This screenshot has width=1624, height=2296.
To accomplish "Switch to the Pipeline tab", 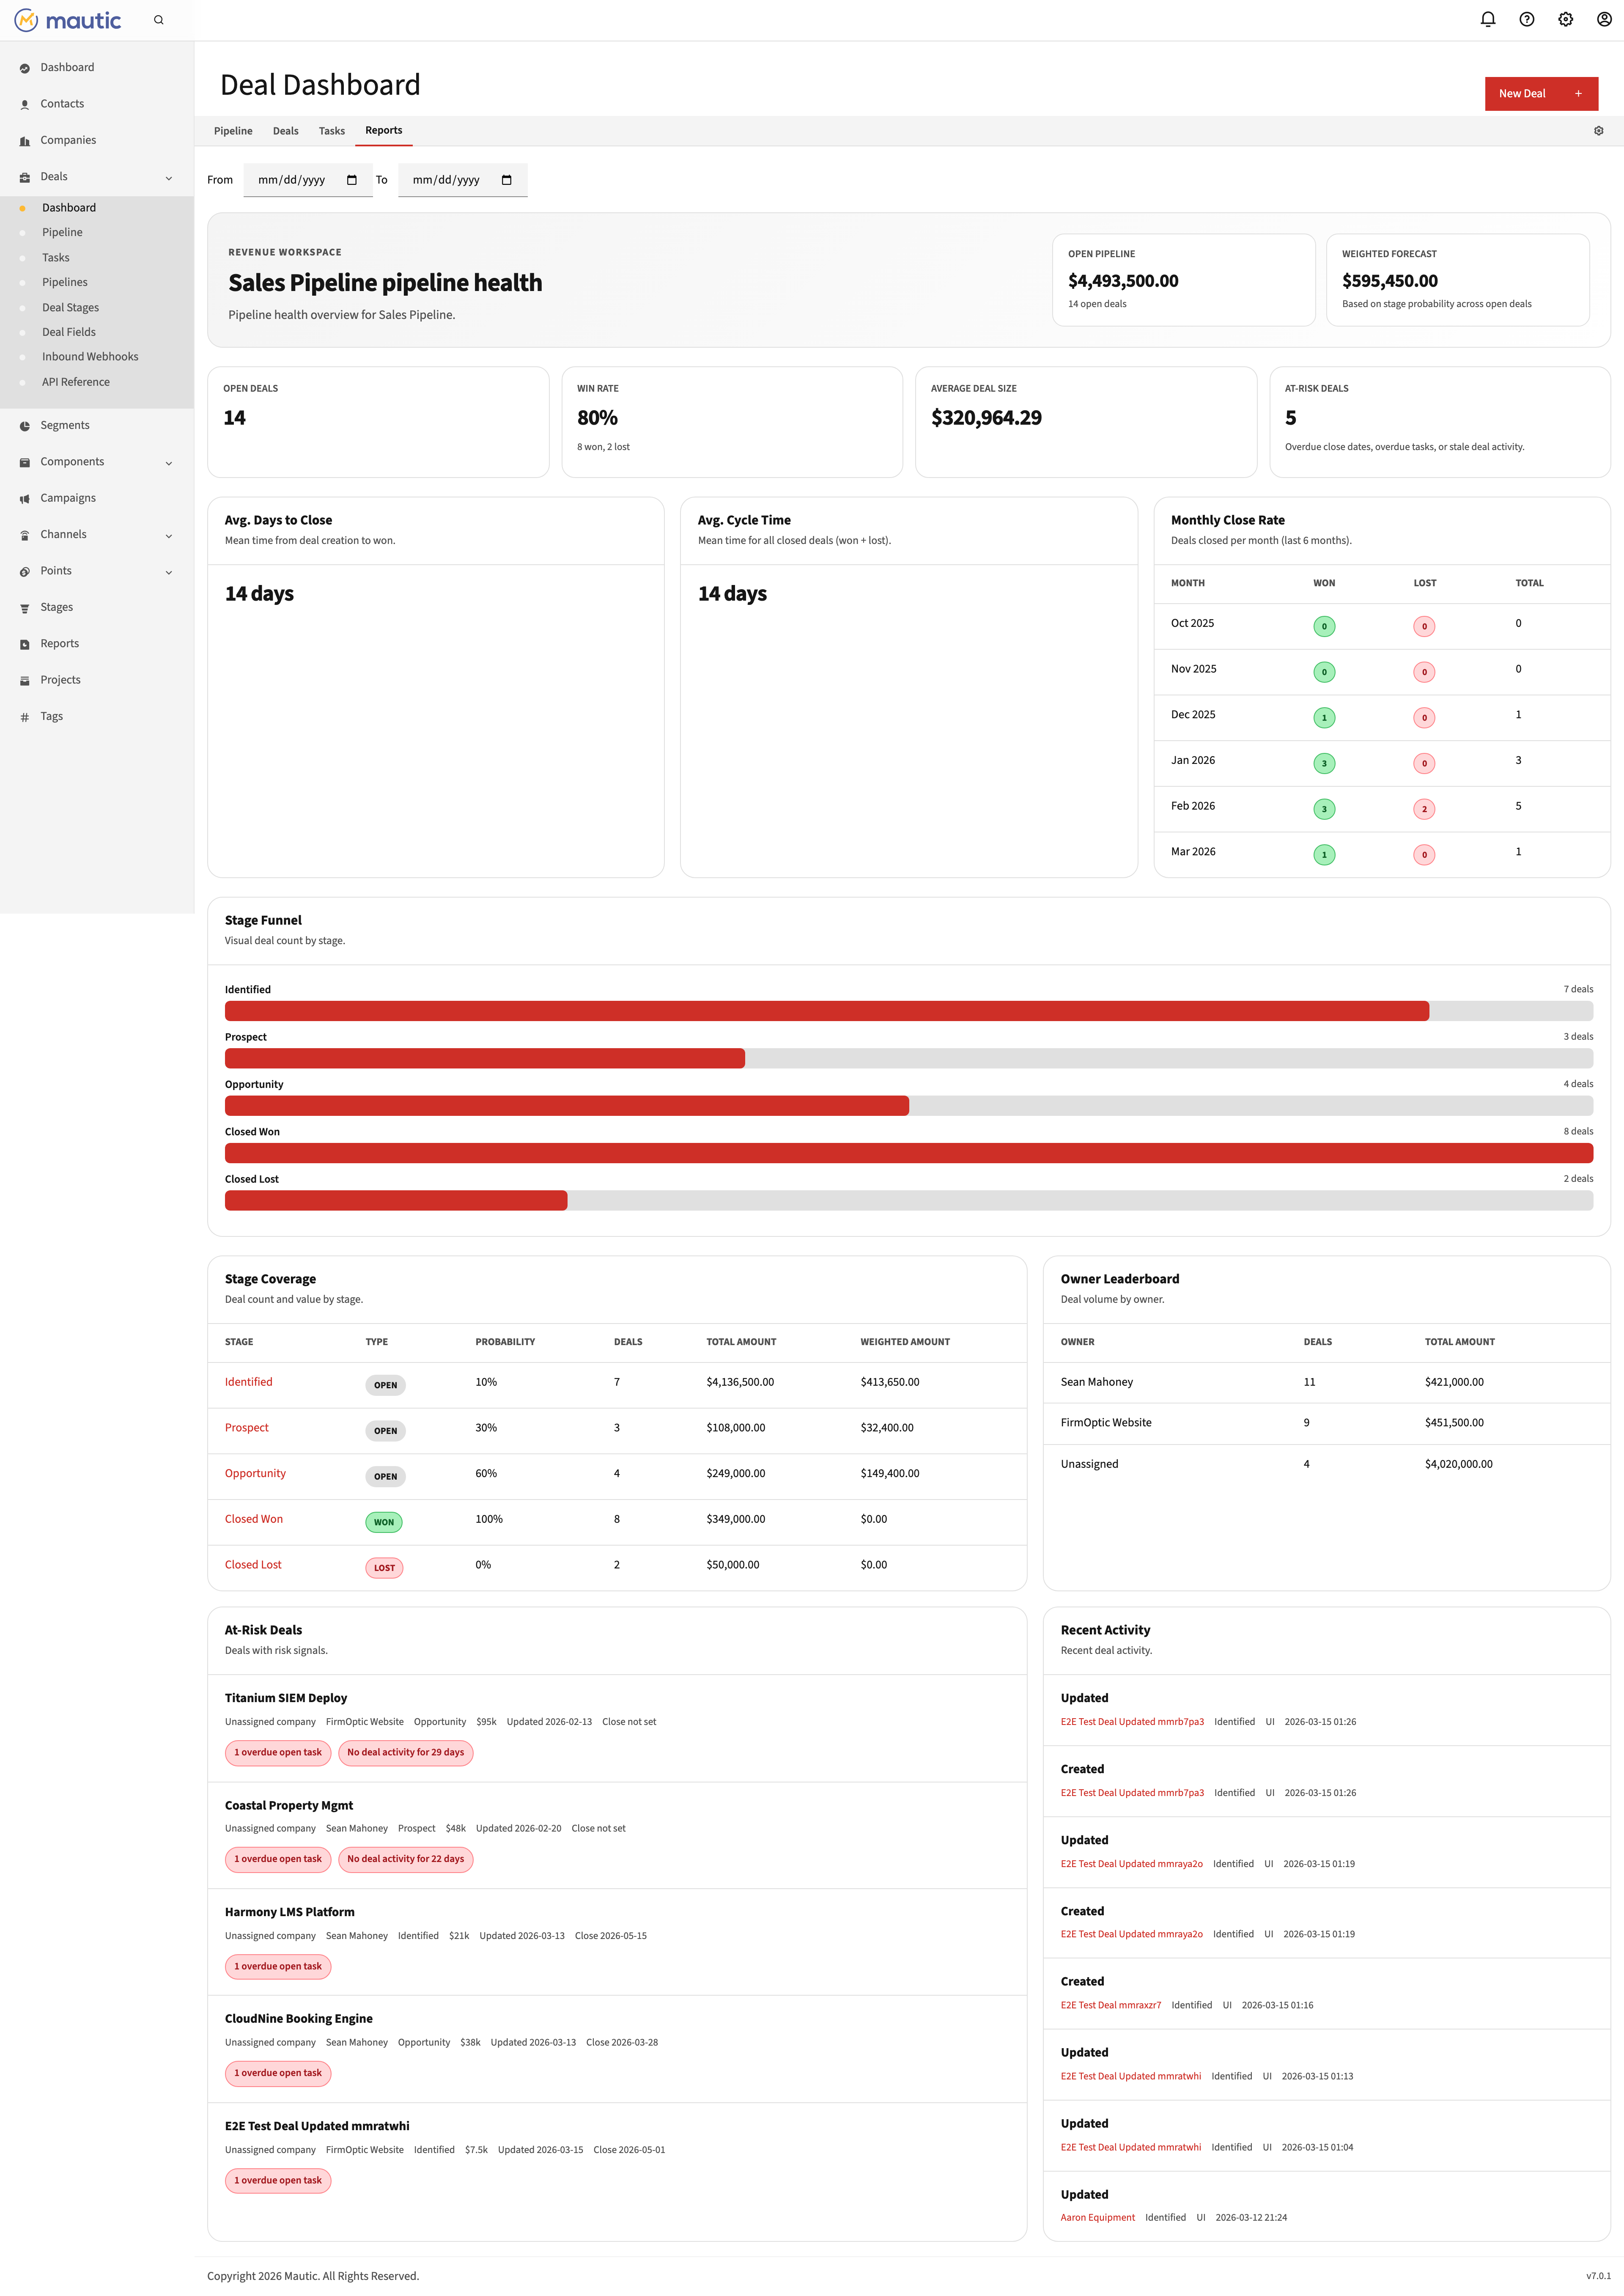I will click(233, 130).
